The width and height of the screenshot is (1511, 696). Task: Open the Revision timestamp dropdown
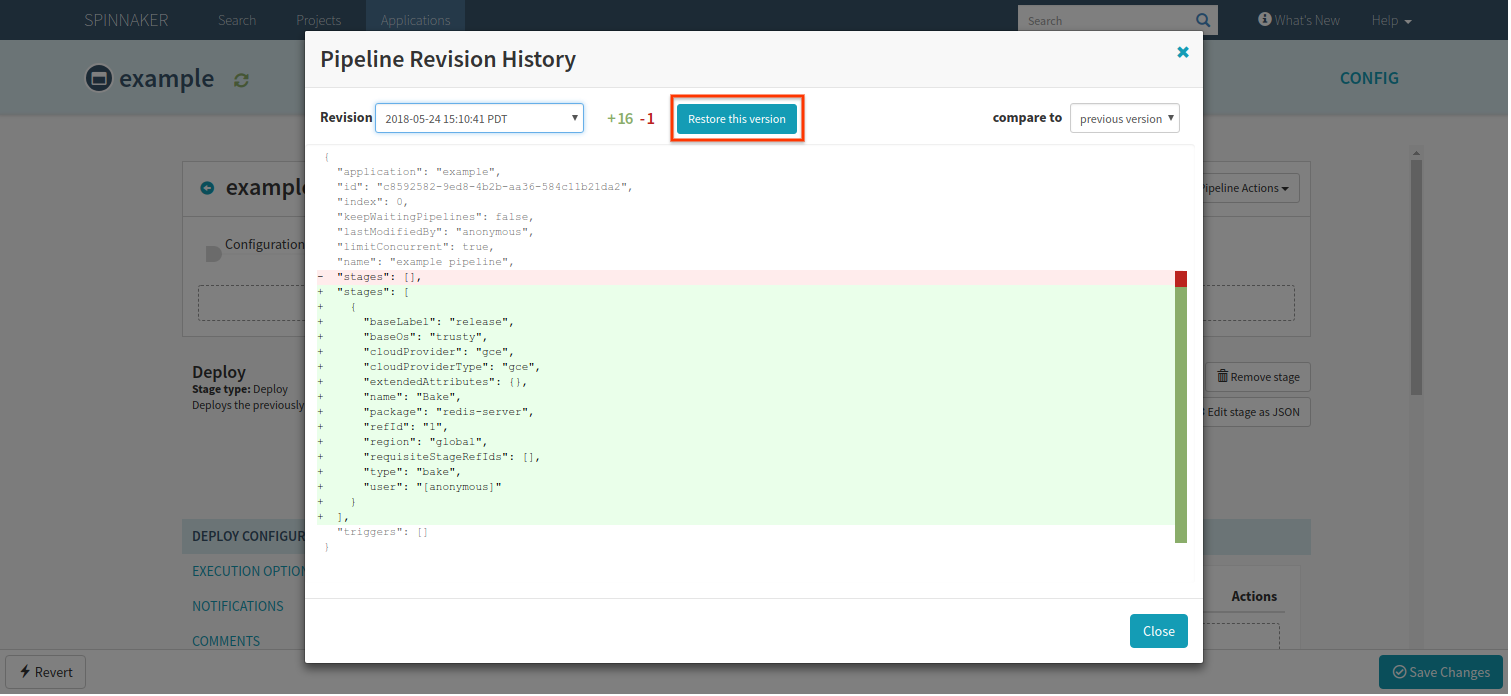(x=479, y=118)
